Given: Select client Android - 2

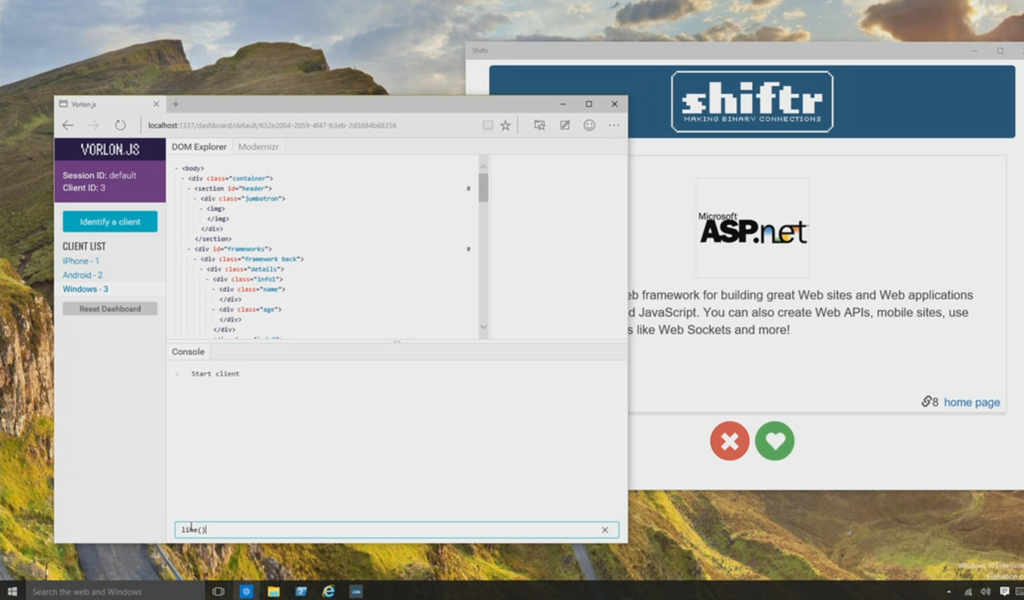Looking at the screenshot, I should pyautogui.click(x=82, y=276).
